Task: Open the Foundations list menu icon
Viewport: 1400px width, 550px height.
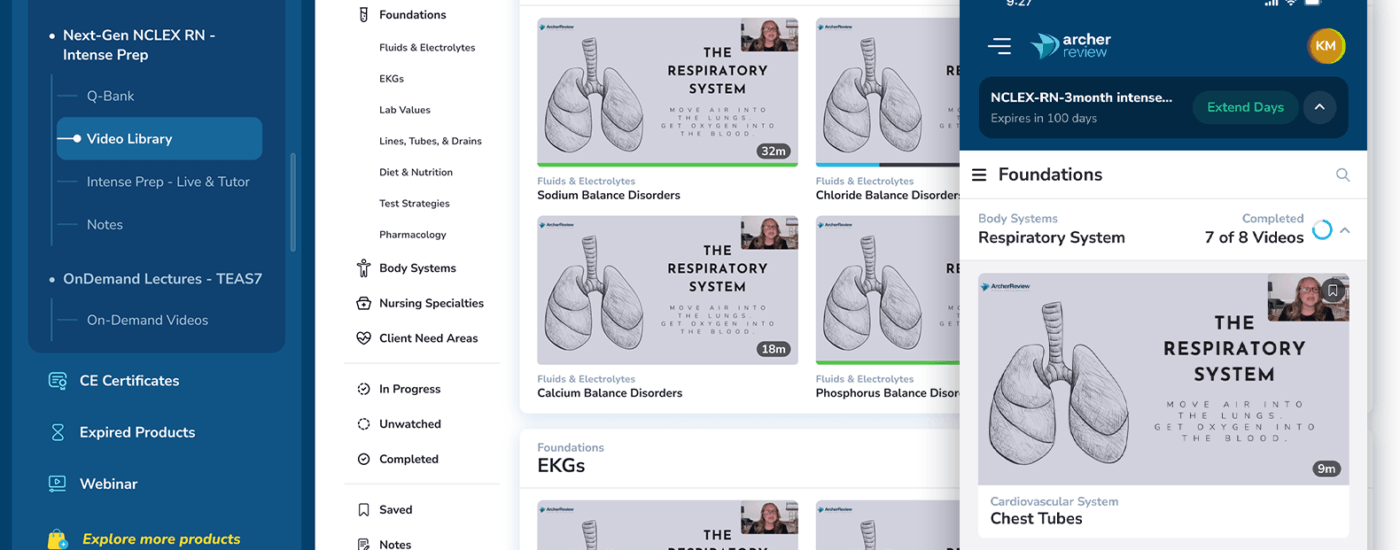Action: coord(979,175)
